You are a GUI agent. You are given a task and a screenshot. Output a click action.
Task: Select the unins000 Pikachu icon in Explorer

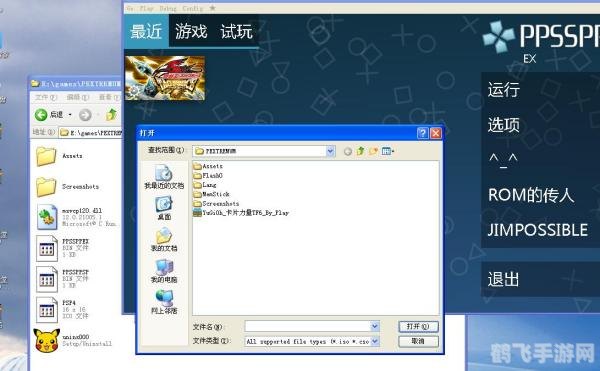[47, 340]
